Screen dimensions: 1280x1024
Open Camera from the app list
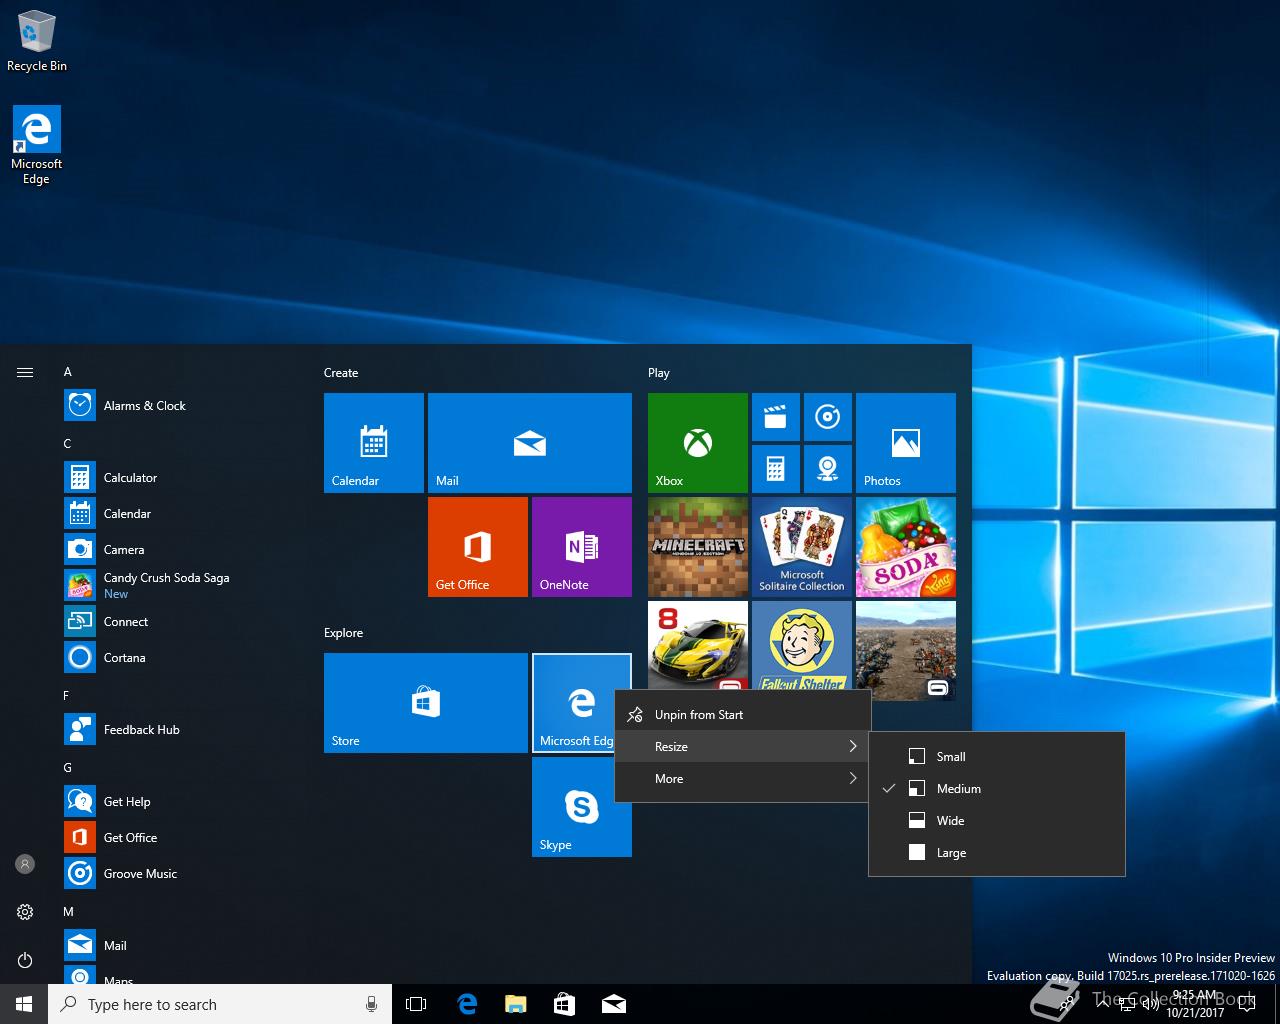coord(180,549)
